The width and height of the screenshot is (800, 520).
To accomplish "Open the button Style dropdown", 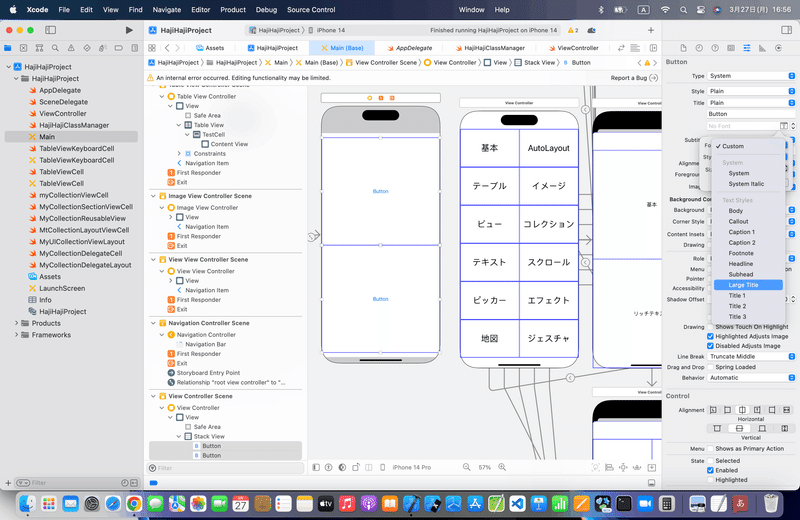I will pos(751,91).
